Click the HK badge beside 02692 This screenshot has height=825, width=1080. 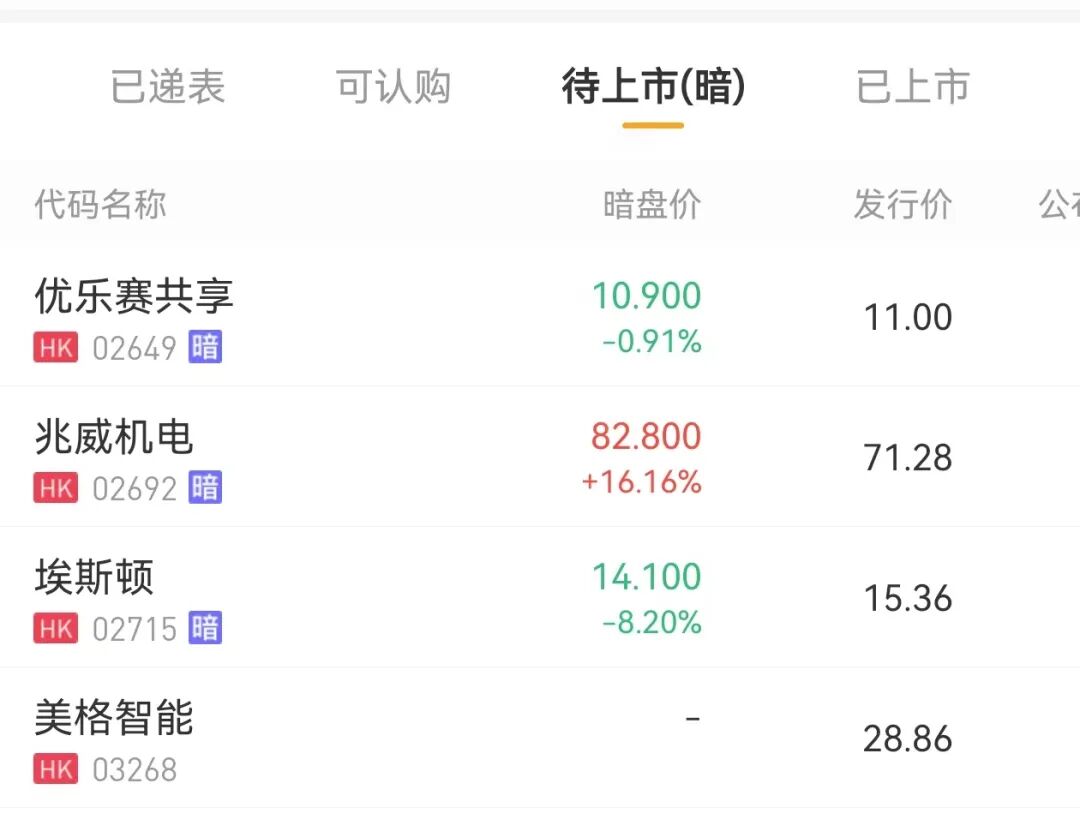55,488
